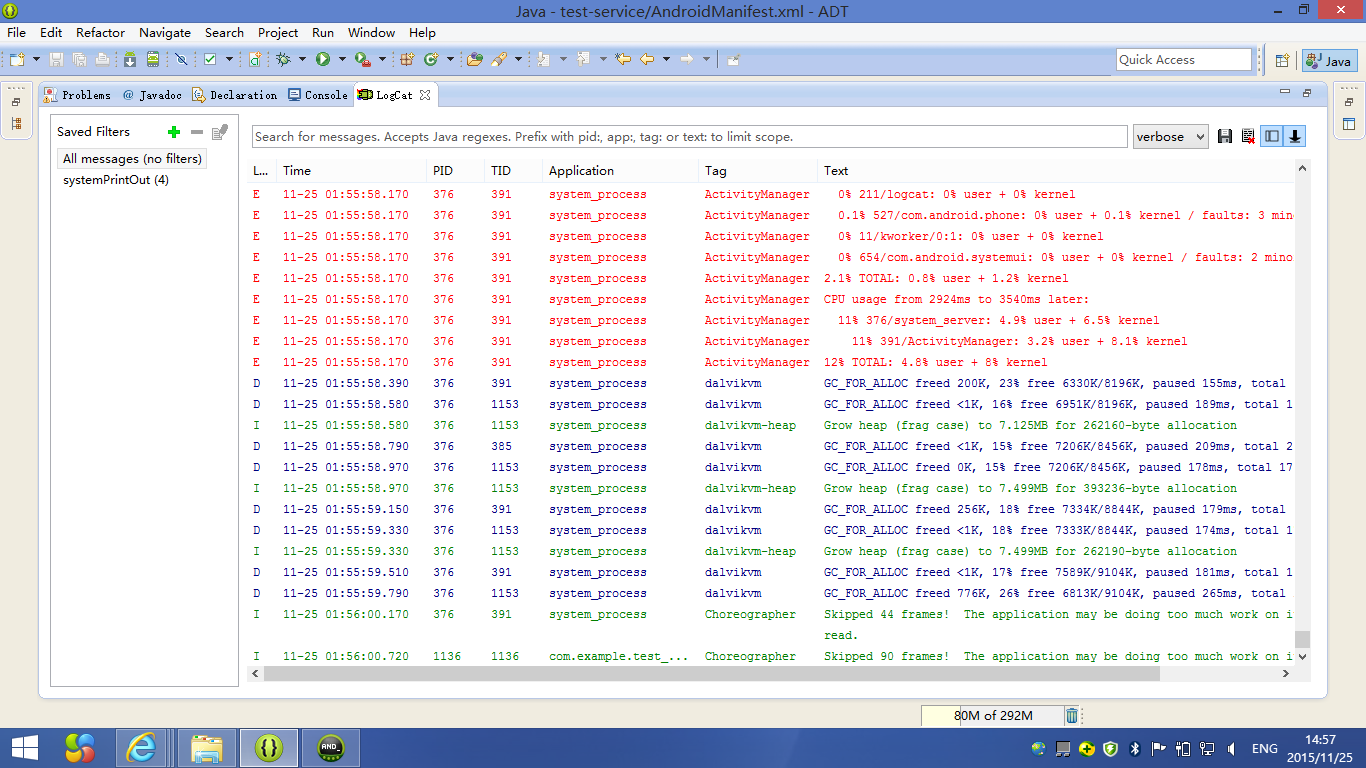Open the File menu
This screenshot has height=768, width=1366.
17,32
